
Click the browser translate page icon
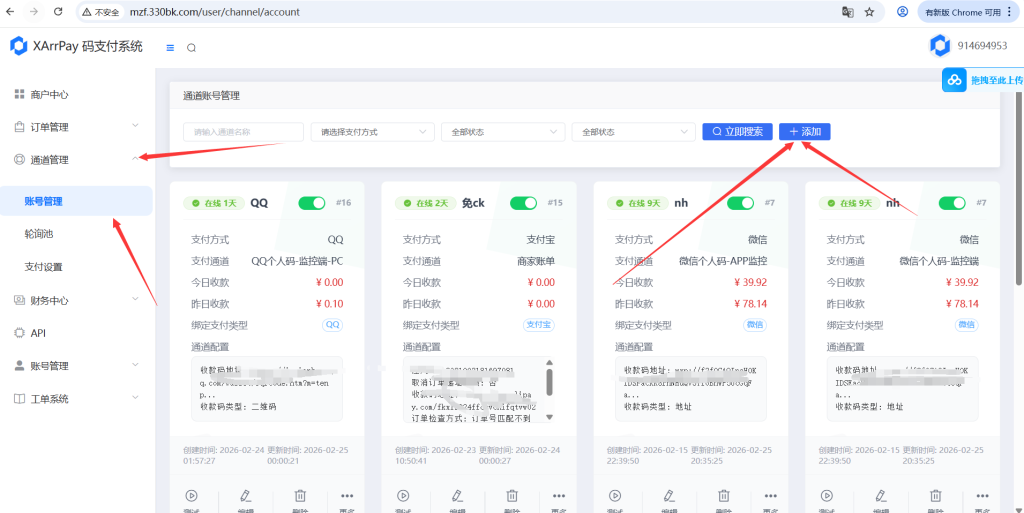pyautogui.click(x=848, y=12)
